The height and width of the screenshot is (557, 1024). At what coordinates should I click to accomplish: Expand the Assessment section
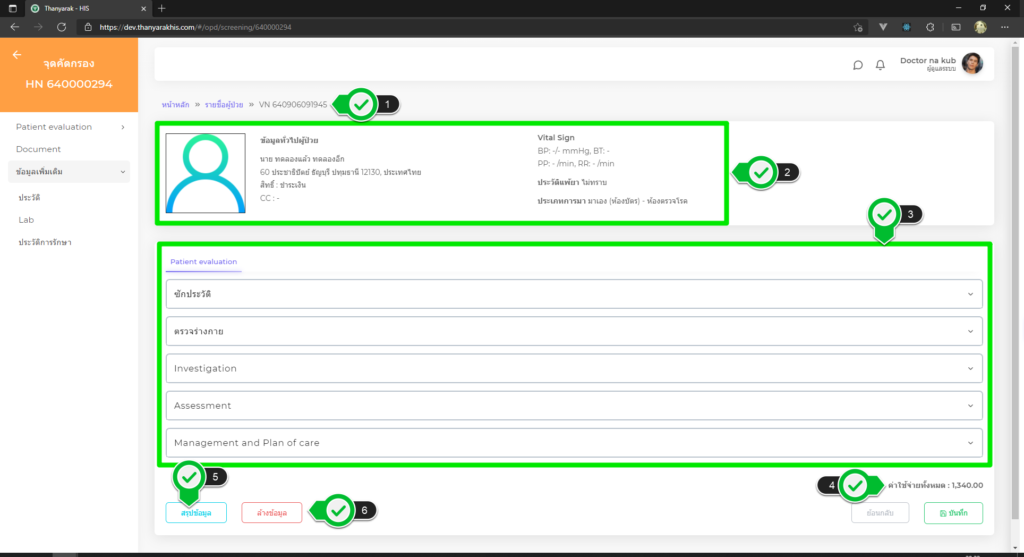573,405
